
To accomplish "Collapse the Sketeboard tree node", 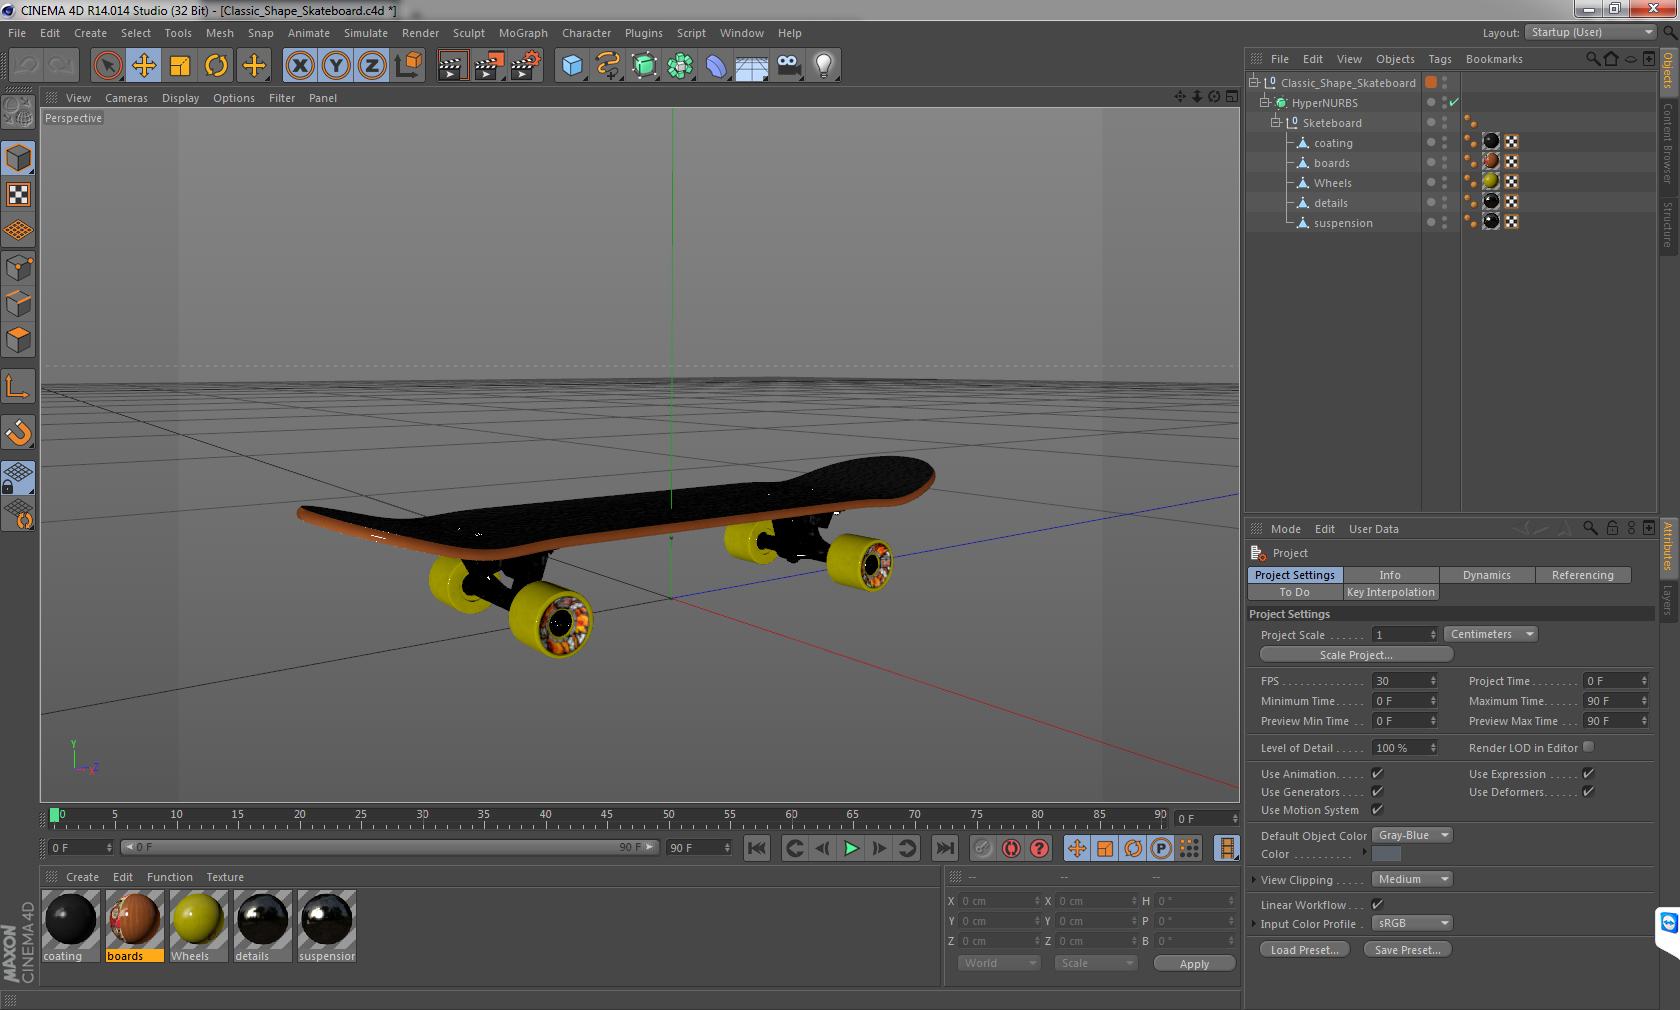I will 1275,122.
